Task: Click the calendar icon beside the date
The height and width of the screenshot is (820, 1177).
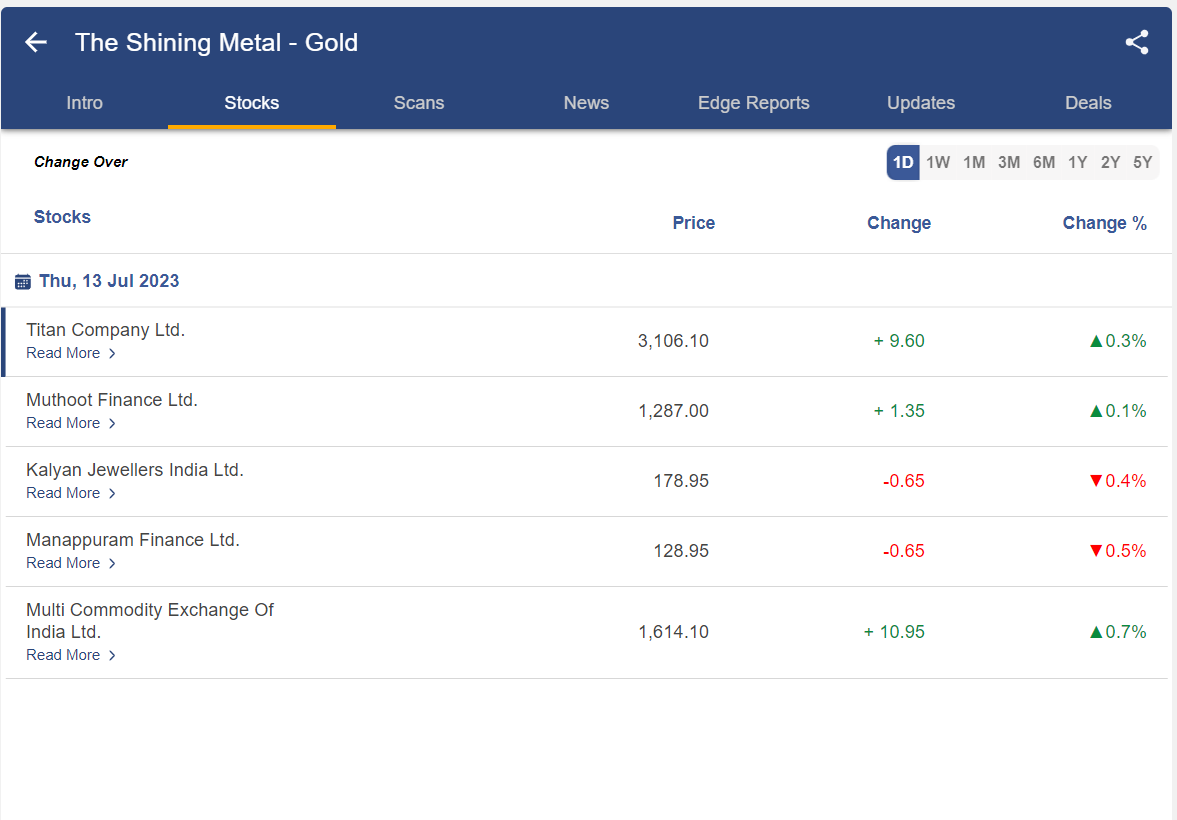Action: (23, 282)
